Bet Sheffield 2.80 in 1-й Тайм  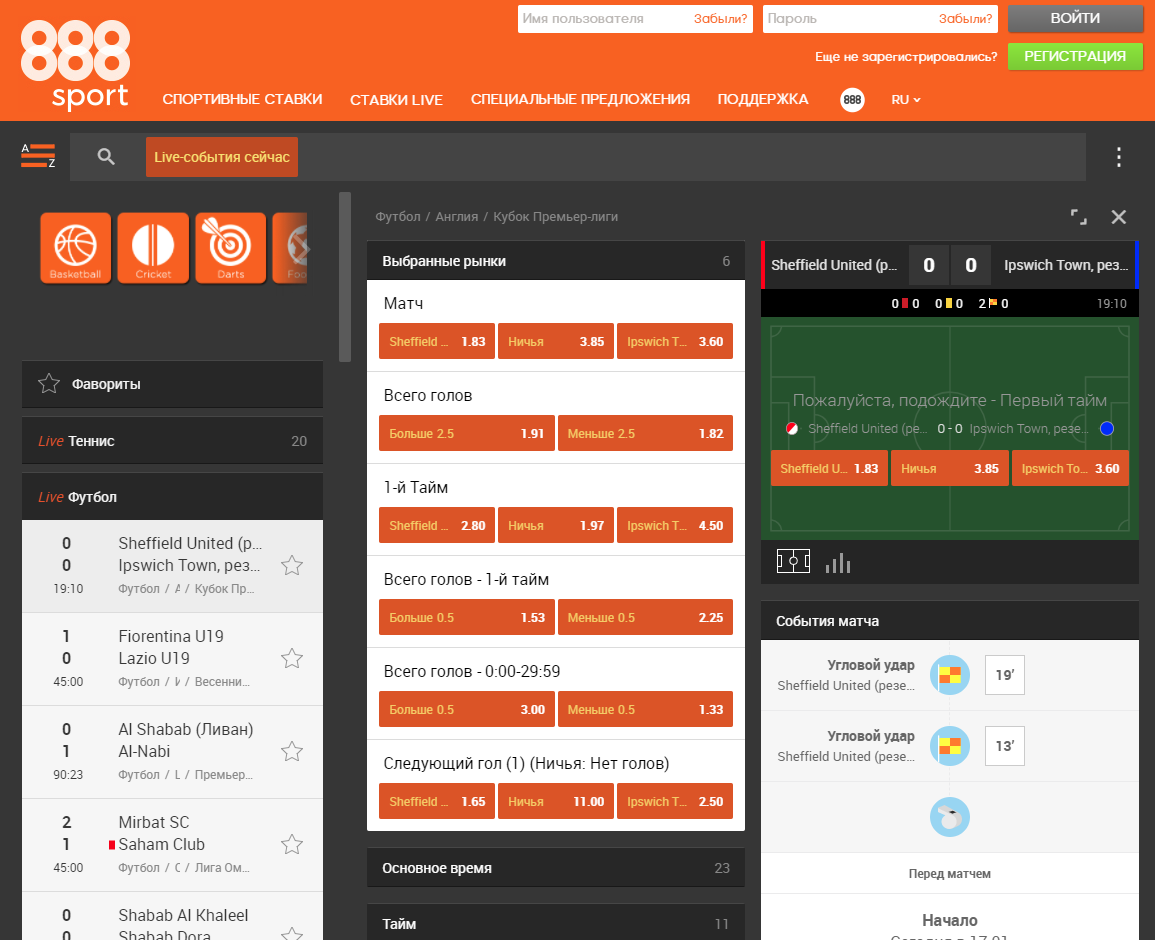coord(437,525)
